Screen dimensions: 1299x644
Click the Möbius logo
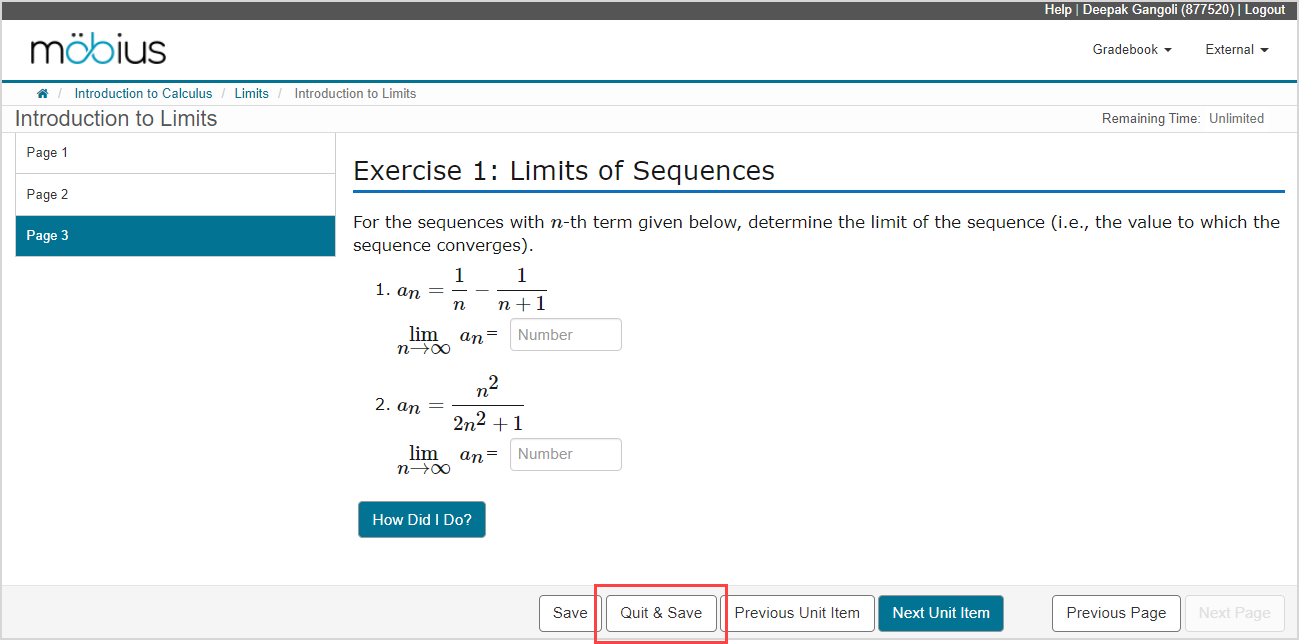[98, 50]
